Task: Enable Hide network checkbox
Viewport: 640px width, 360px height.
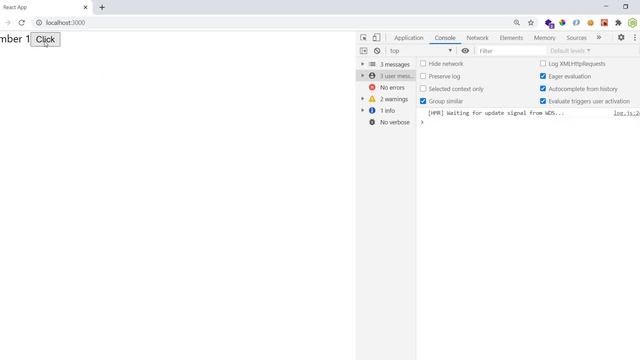Action: tap(423, 64)
